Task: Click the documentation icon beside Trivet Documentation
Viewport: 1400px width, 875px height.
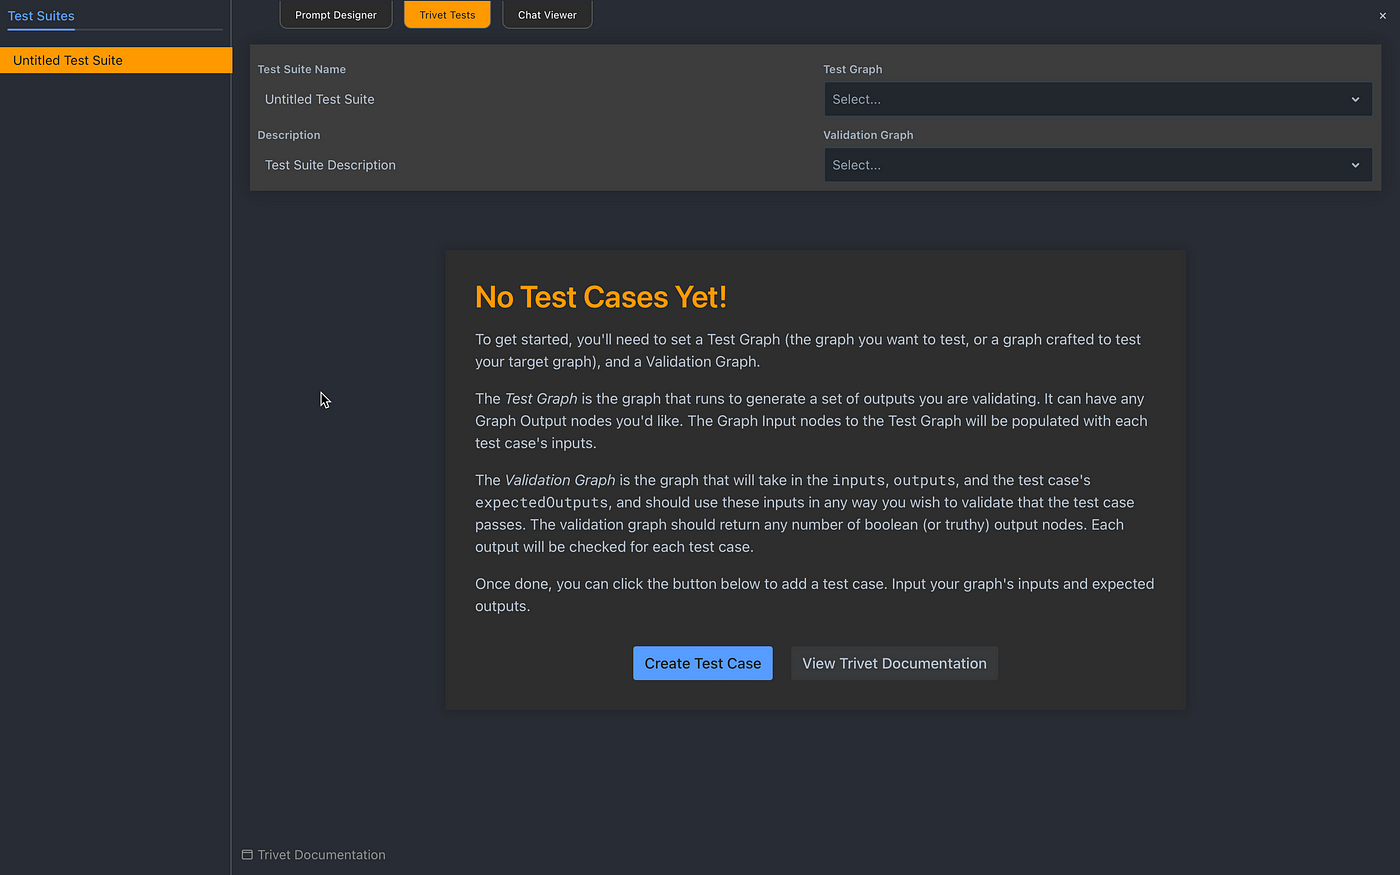Action: 246,854
